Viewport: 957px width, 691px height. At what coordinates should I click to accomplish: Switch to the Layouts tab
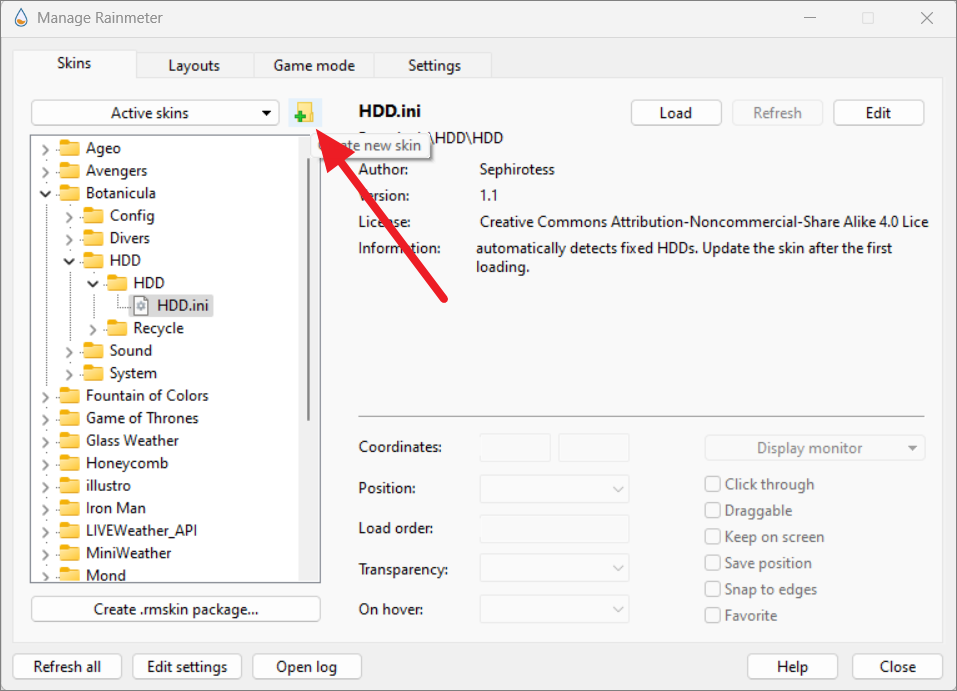(x=194, y=65)
